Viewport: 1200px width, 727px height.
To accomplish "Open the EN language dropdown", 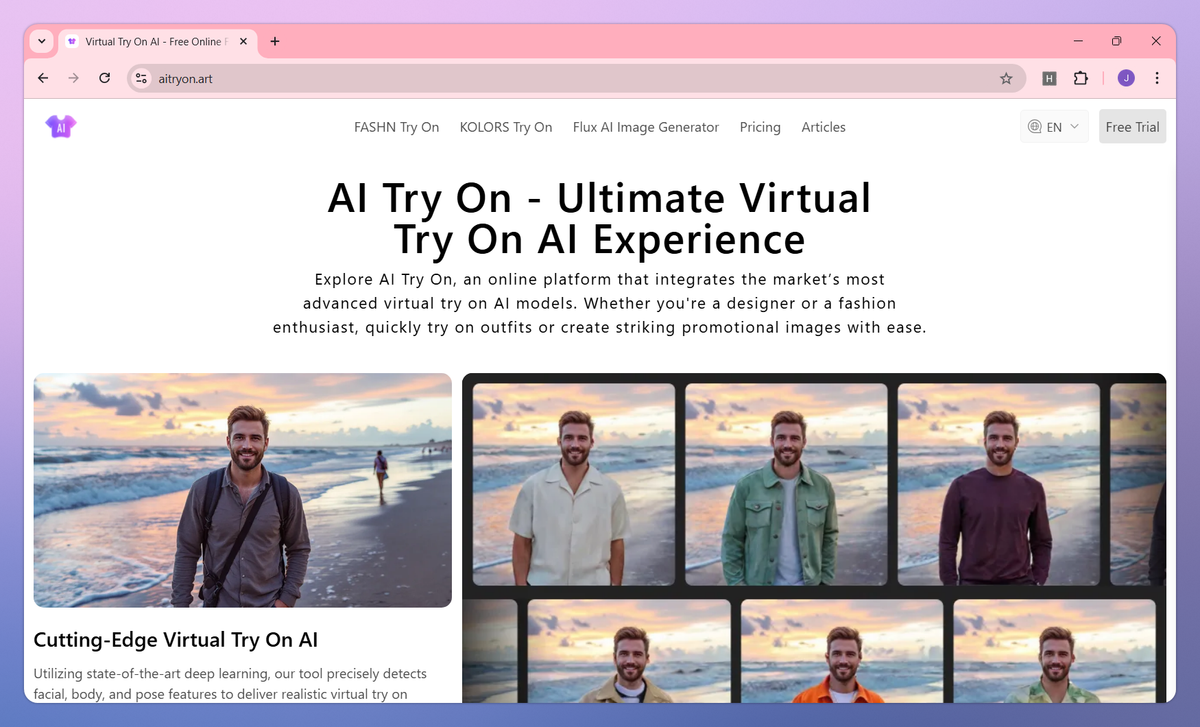I will (x=1055, y=127).
